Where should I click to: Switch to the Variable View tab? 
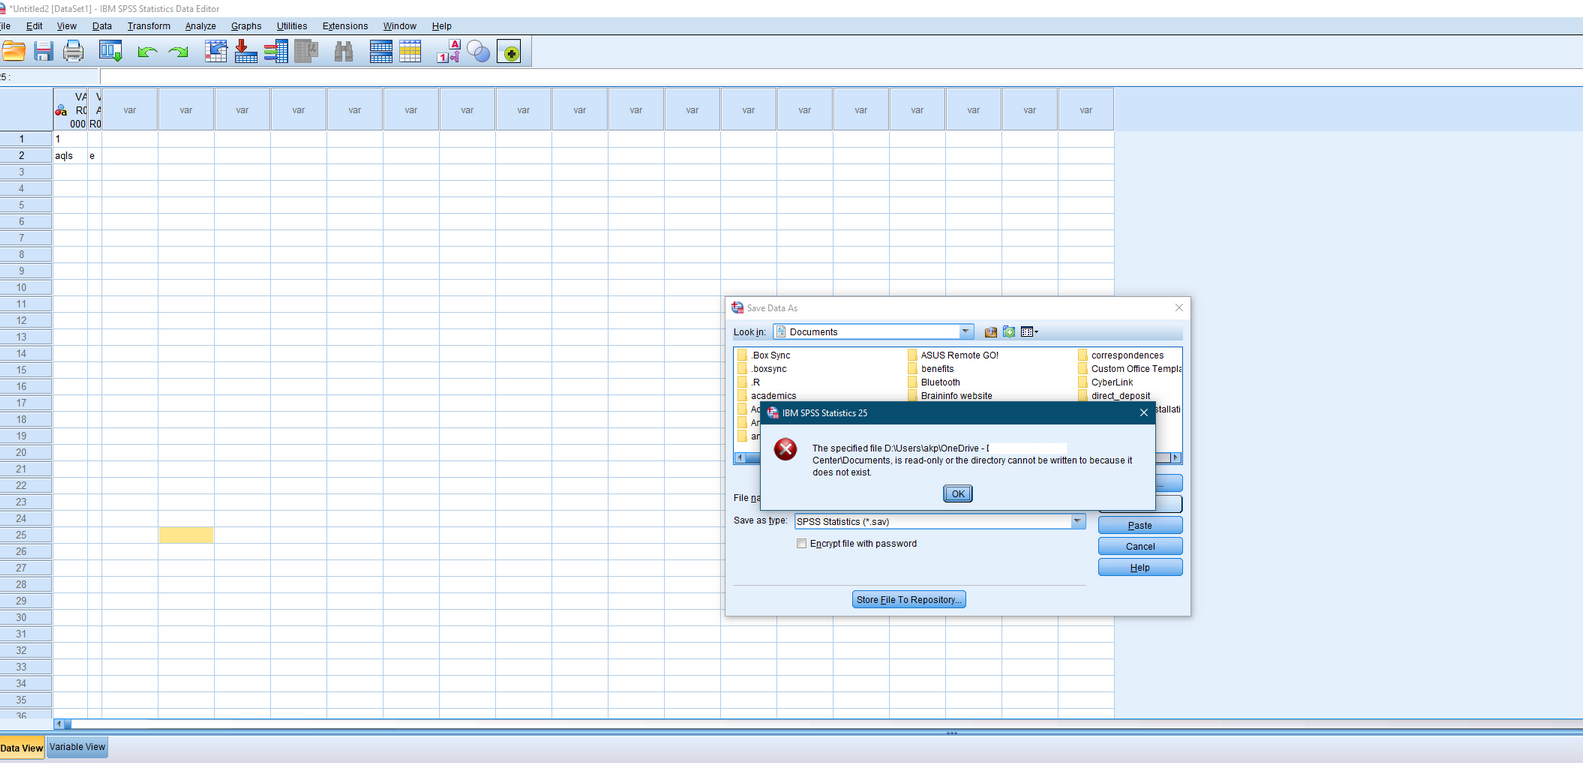[x=77, y=747]
